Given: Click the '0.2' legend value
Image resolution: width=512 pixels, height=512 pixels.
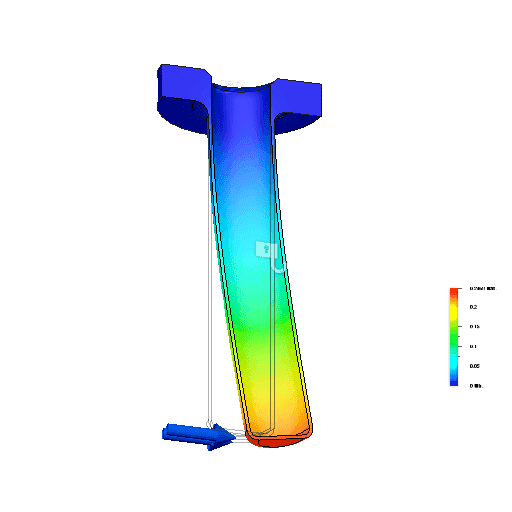Looking at the screenshot, I should 473,307.
